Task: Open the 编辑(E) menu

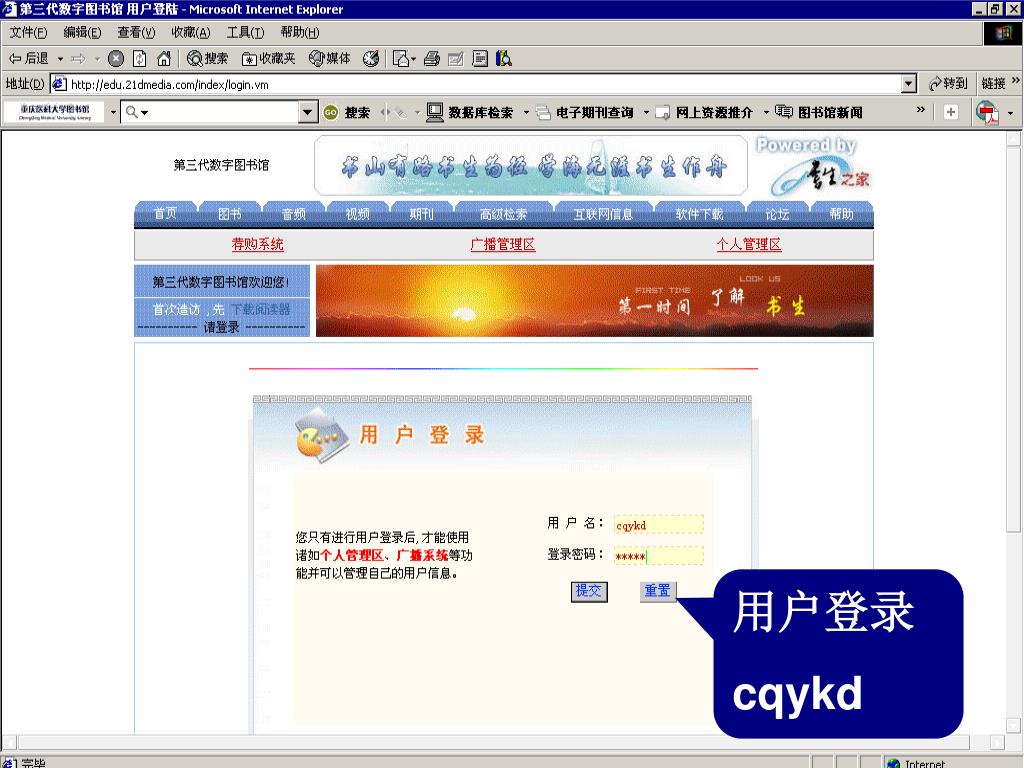Action: (x=82, y=32)
